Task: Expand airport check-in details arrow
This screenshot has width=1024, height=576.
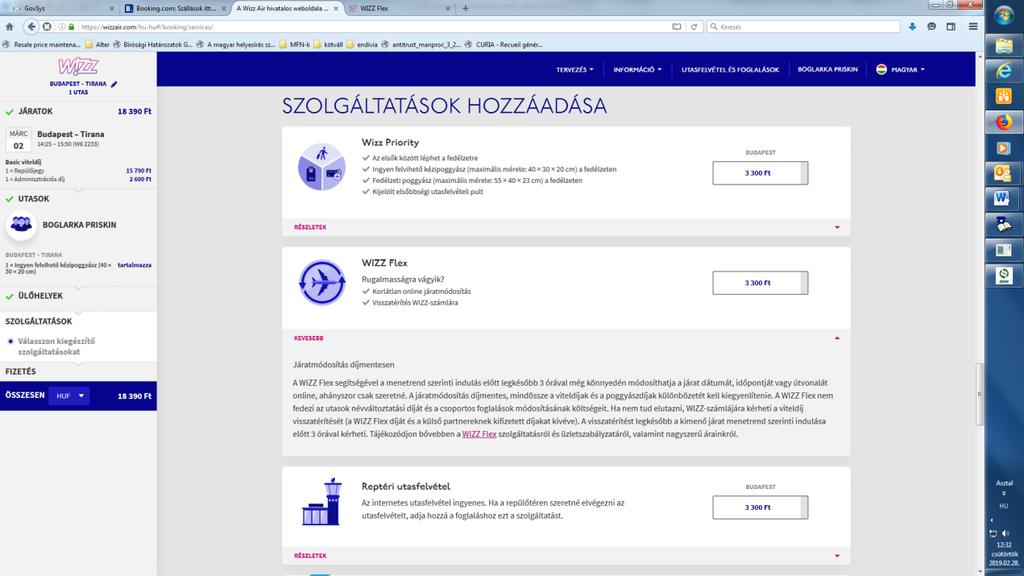Action: click(837, 556)
